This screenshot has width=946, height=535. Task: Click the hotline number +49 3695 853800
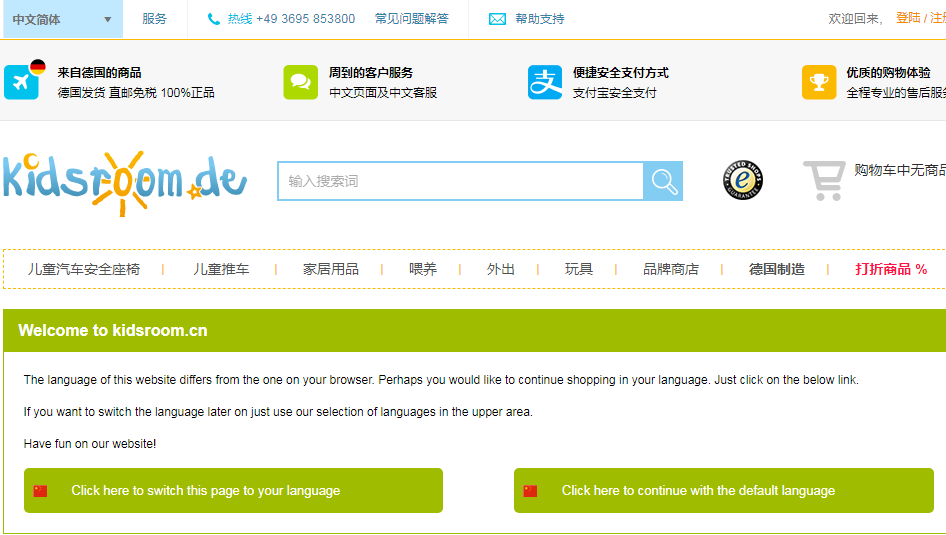coord(305,19)
